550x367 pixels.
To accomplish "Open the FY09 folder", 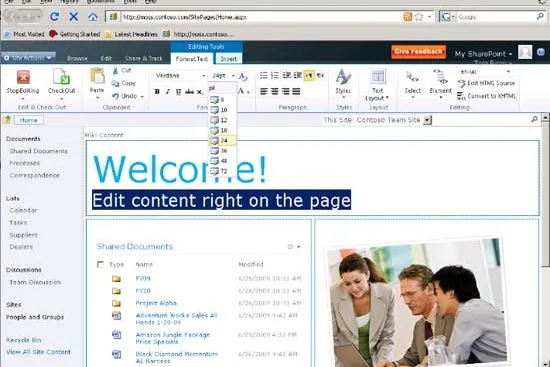I will pos(143,279).
